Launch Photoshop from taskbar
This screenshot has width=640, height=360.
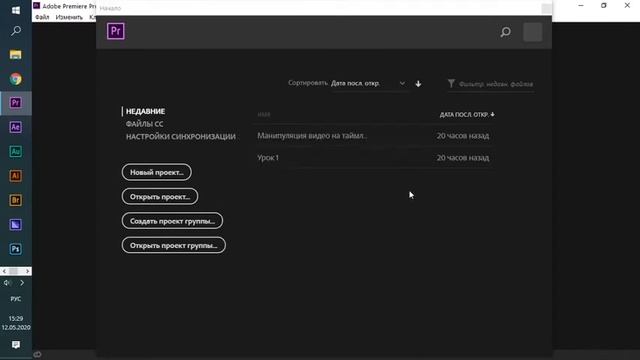pos(16,249)
